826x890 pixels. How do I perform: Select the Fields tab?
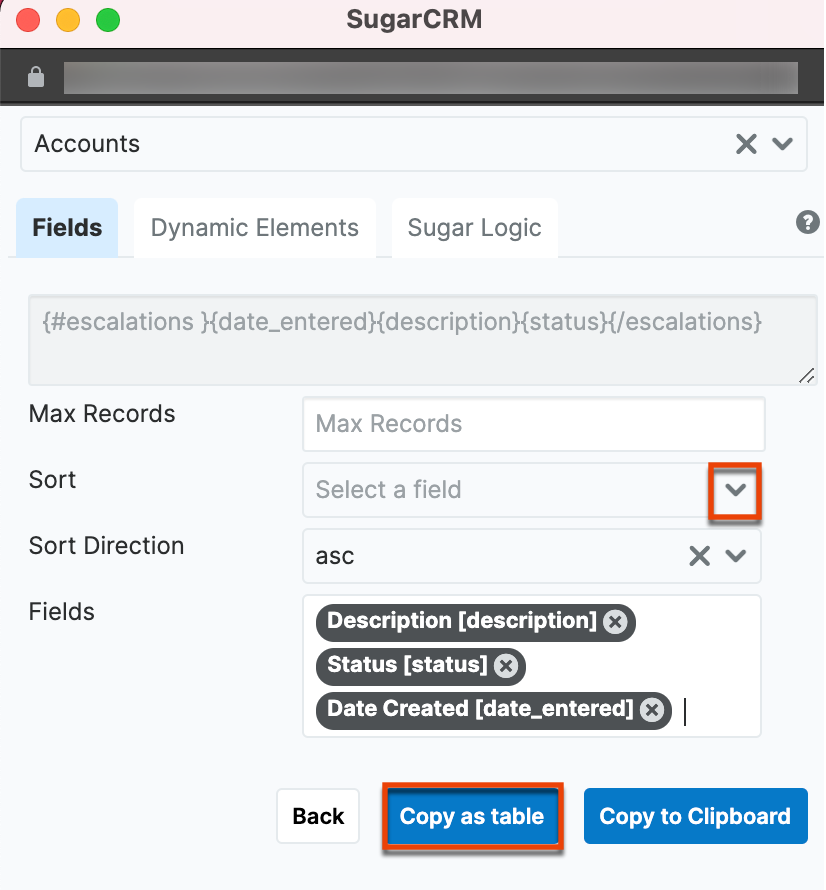point(66,227)
